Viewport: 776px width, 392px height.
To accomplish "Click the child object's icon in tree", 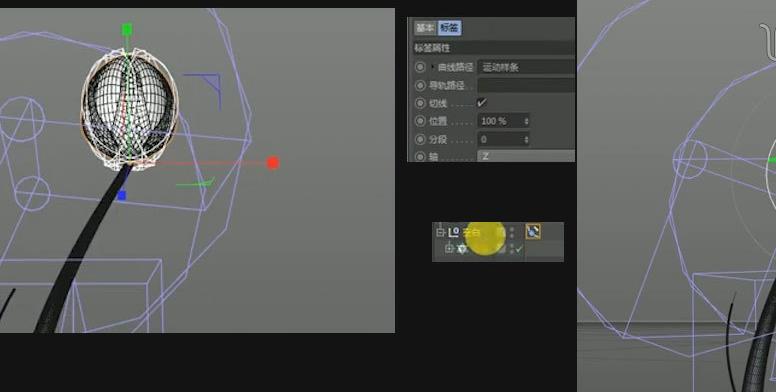I will [x=462, y=249].
